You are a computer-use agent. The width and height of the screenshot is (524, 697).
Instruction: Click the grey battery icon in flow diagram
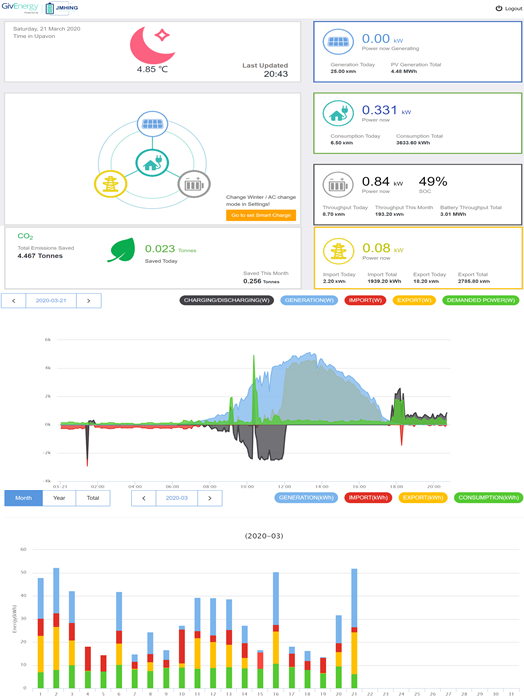(x=194, y=184)
